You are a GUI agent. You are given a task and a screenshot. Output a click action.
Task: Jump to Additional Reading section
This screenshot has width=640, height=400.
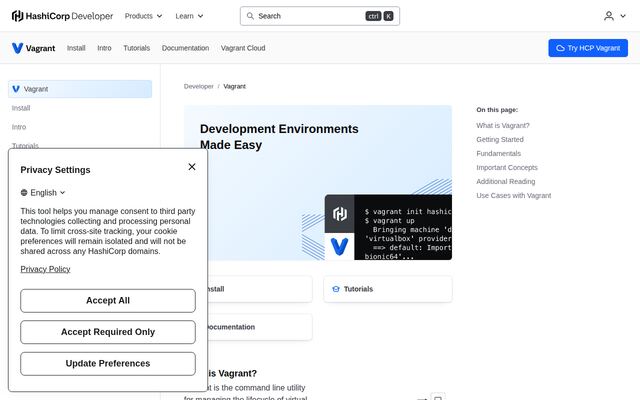pyautogui.click(x=506, y=182)
